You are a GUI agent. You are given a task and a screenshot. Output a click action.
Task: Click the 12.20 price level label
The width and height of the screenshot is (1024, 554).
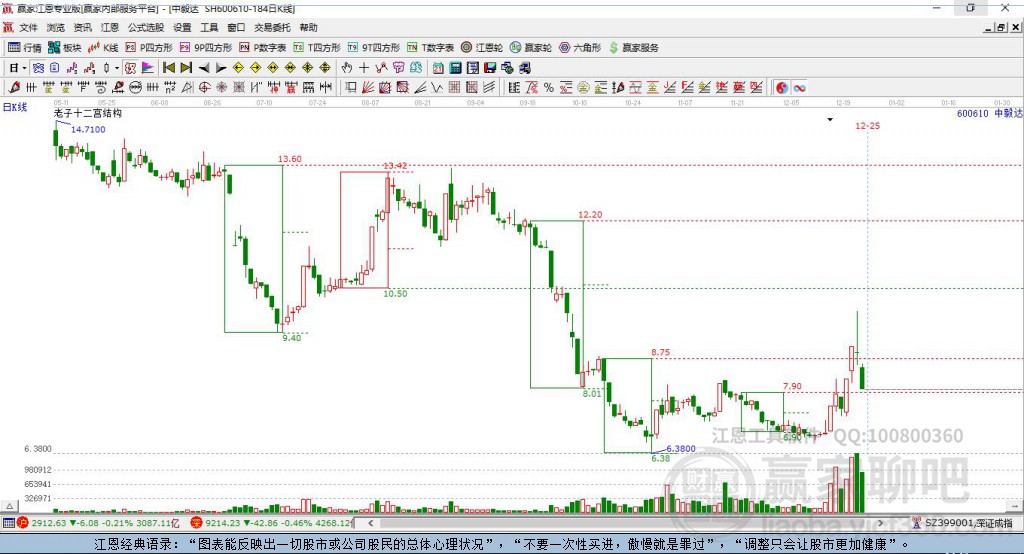(x=590, y=214)
